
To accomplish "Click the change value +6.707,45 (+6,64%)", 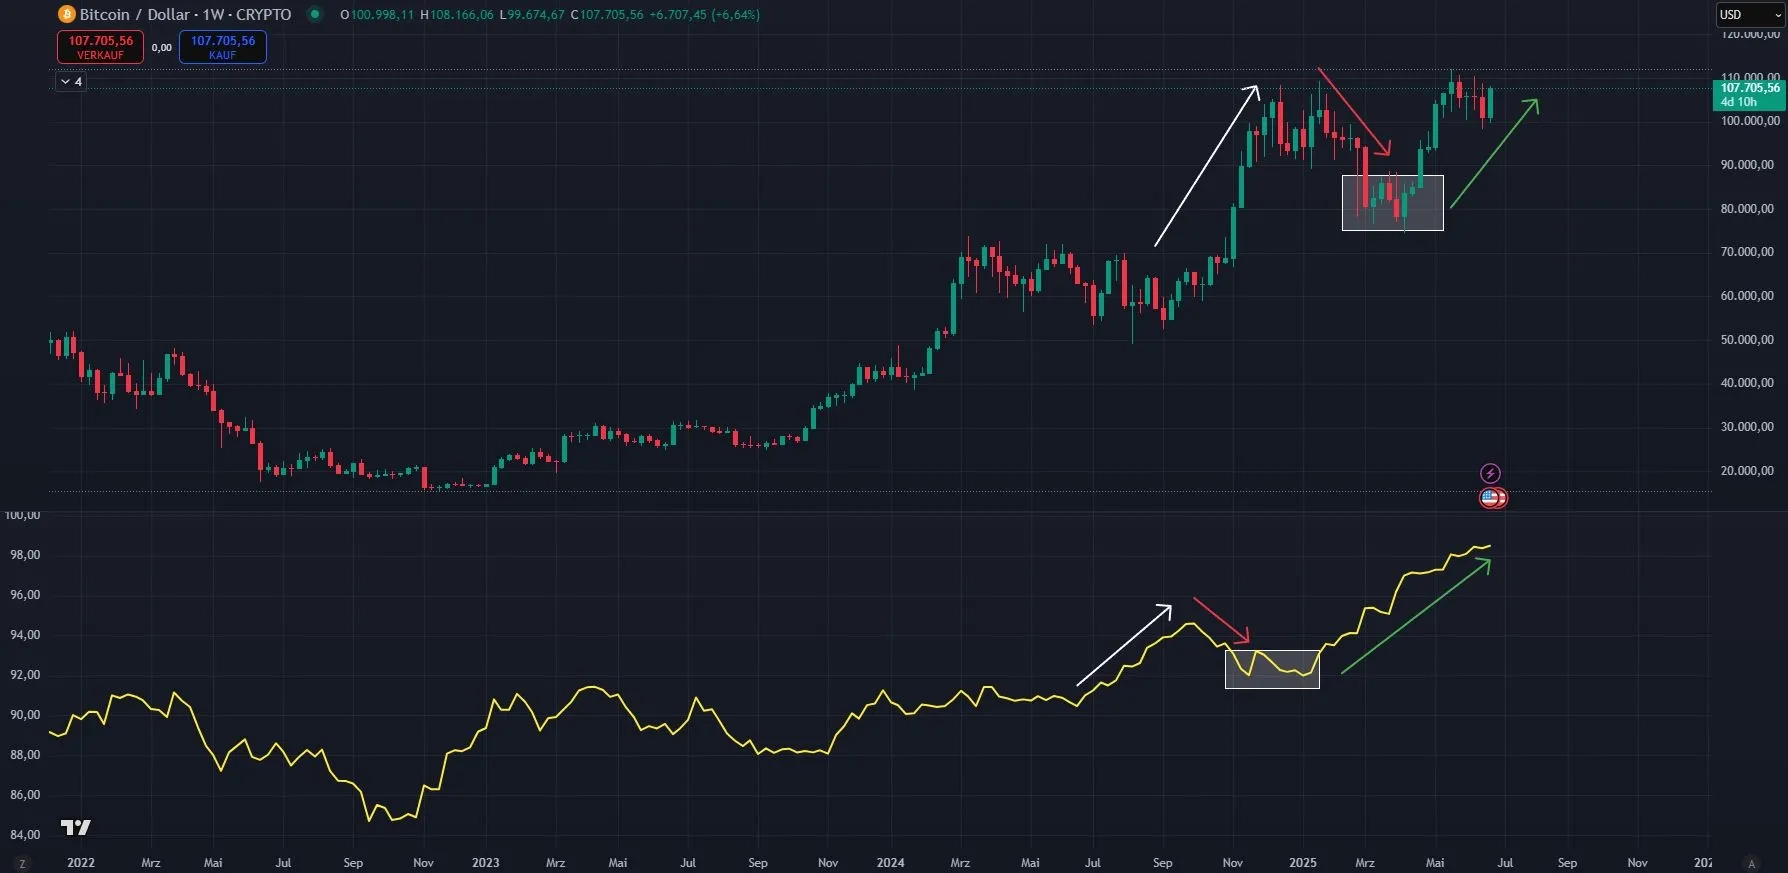I will 704,15.
